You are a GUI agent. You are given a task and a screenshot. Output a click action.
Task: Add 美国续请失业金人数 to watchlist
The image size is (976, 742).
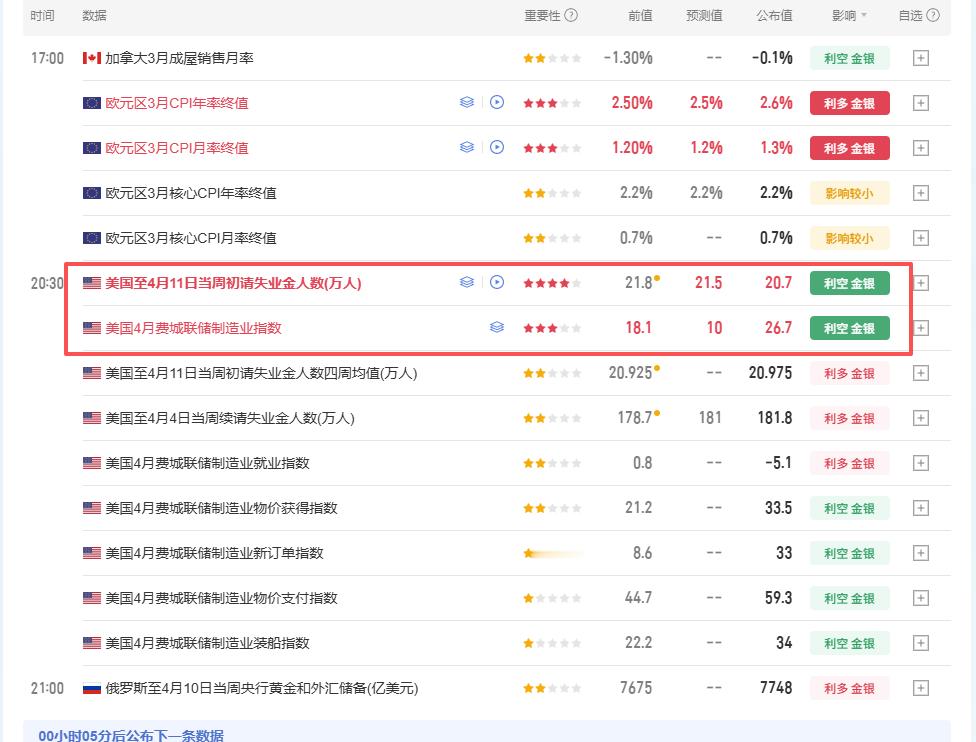coord(921,418)
